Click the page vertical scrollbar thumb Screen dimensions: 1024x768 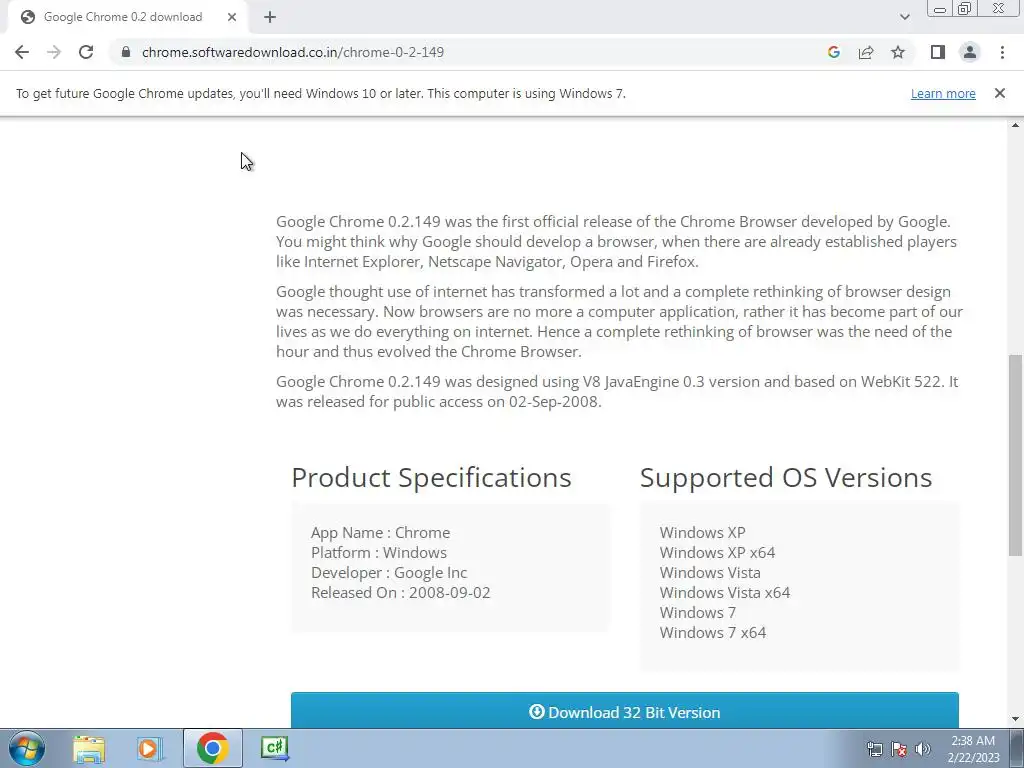pos(1015,455)
